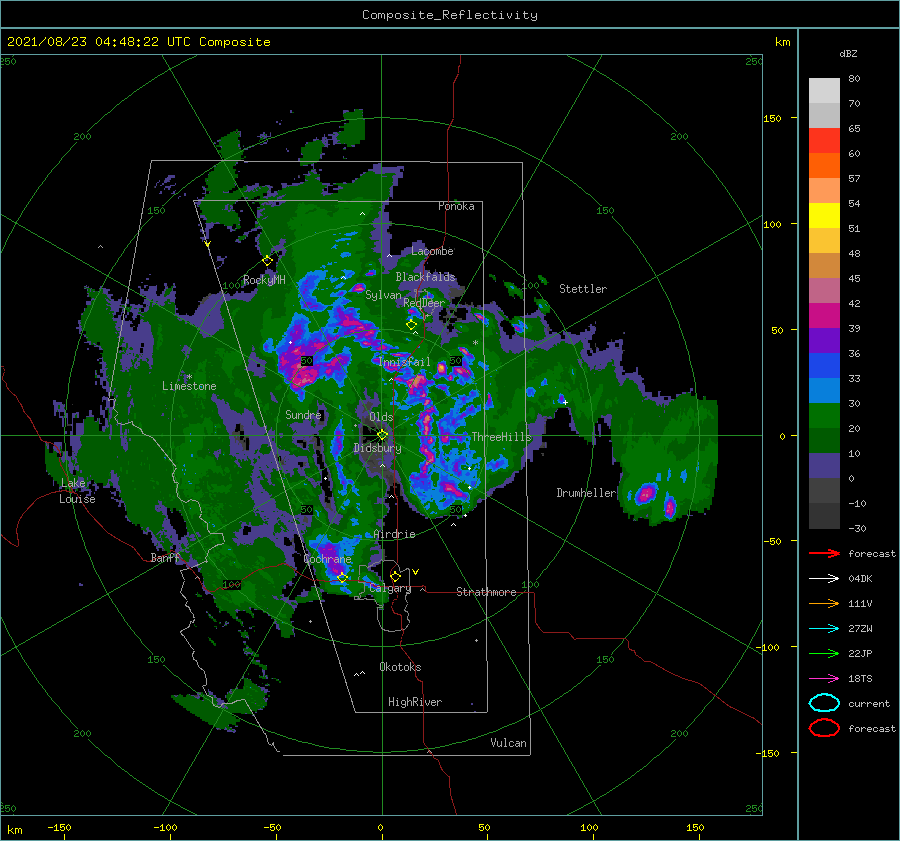The image size is (900, 841).
Task: Click the Stettler label
Action: [583, 289]
